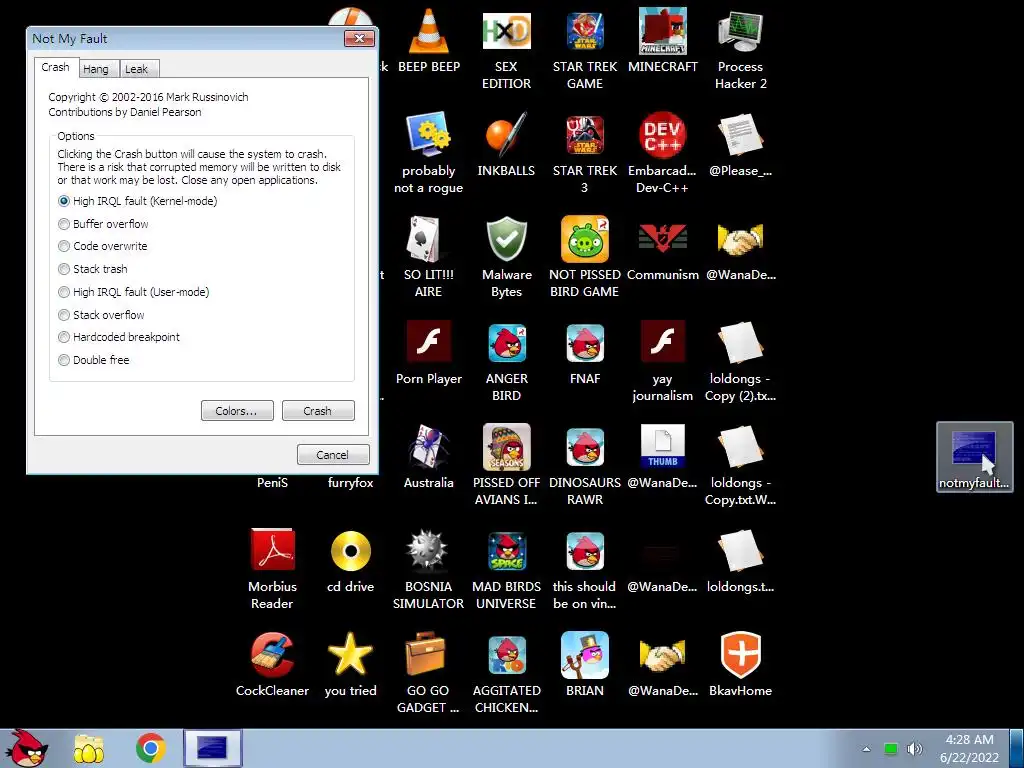Select Double free radio button
The image size is (1024, 768).
pos(64,360)
